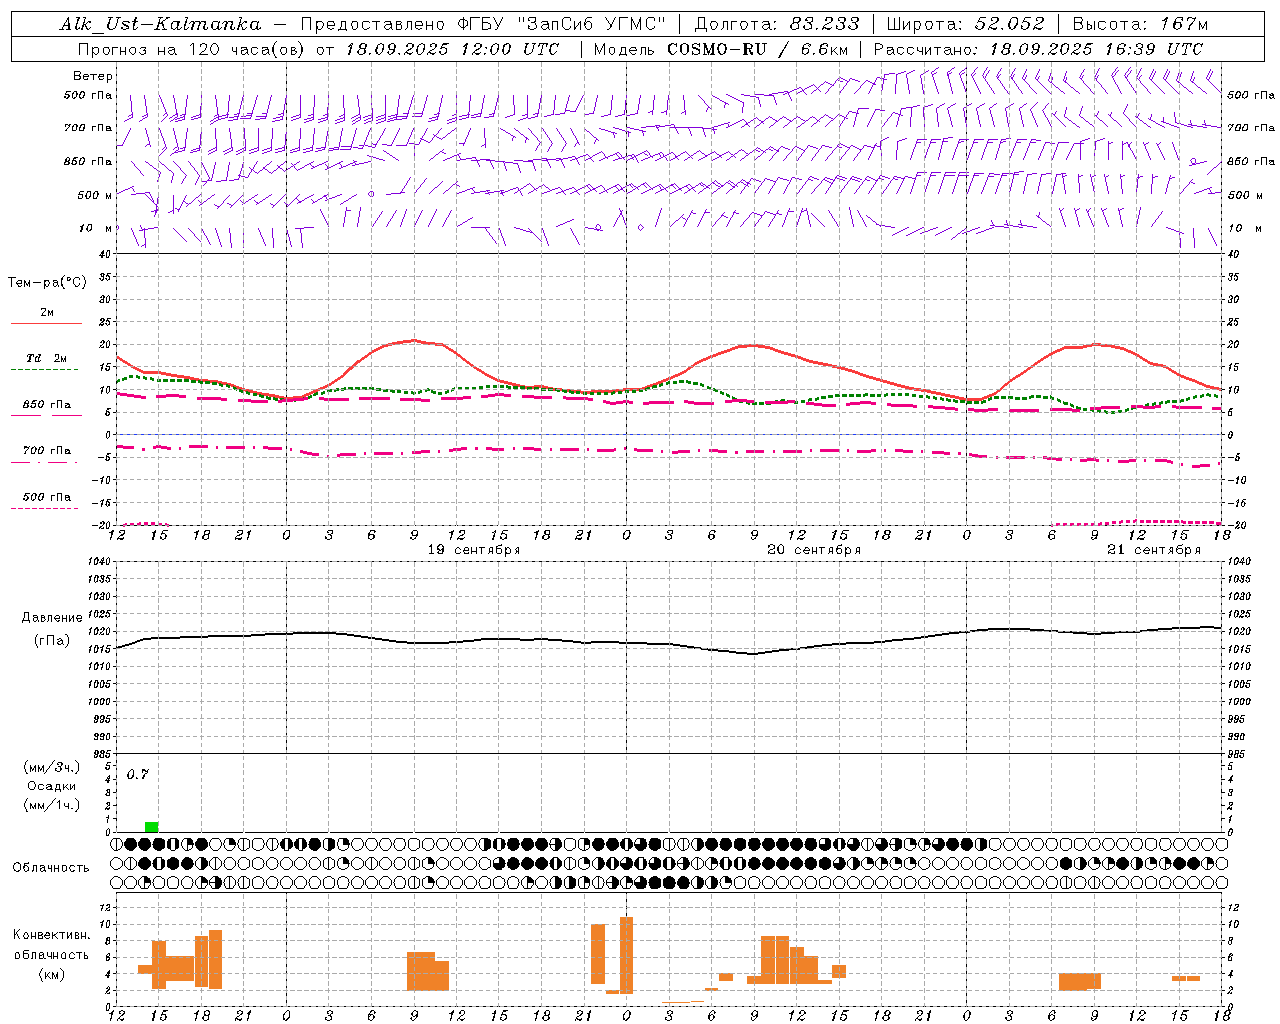
Task: Click the Модель COSMO-RU / 6.6км text
Action: 720,49
